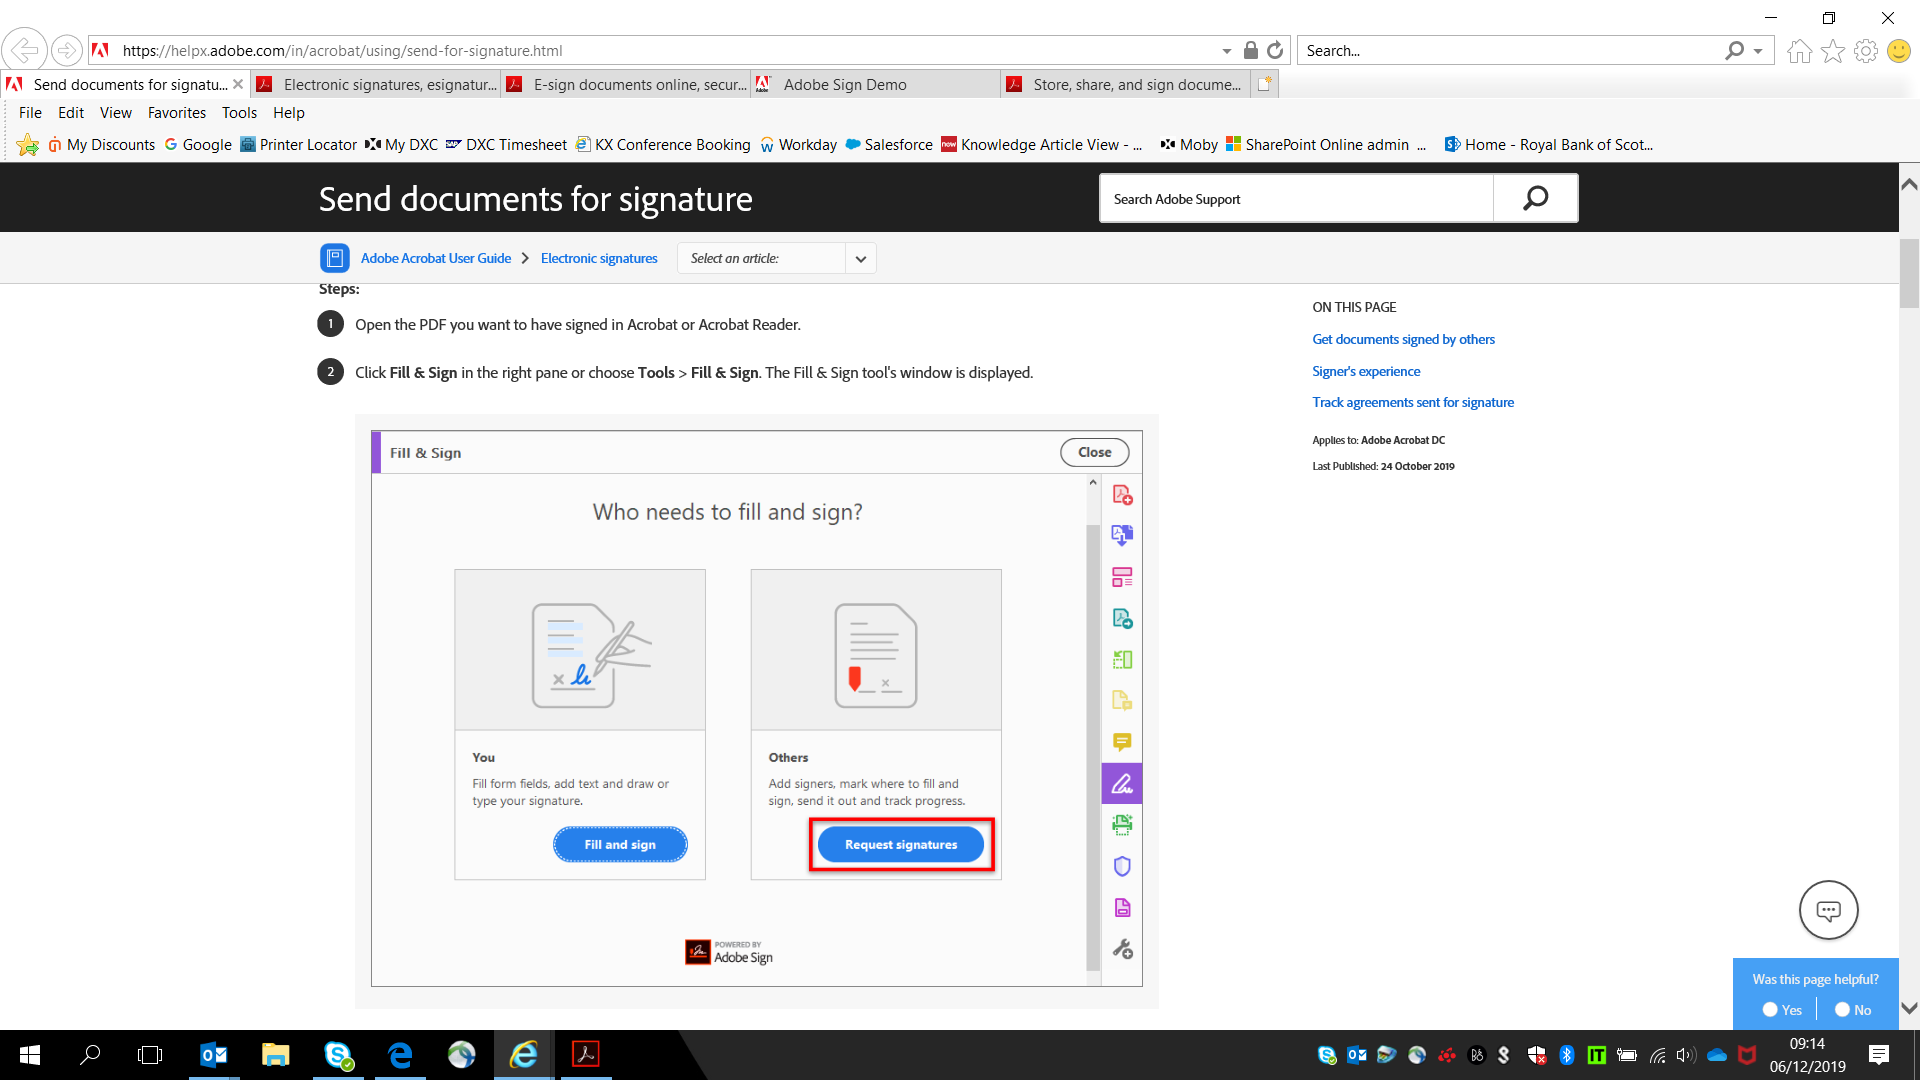Open Adobe Acrobat User Guide link
Image resolution: width=1920 pixels, height=1080 pixels.
pyautogui.click(x=436, y=258)
